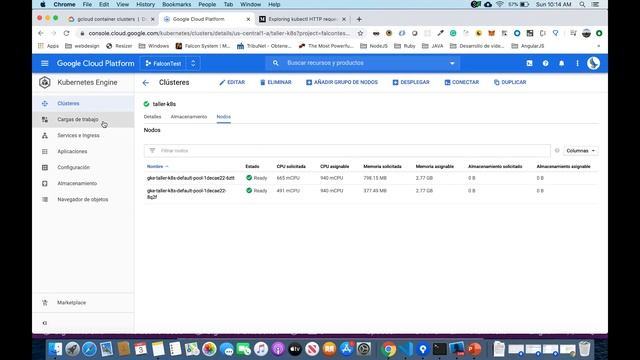Sort by the Nombre column header
The height and width of the screenshot is (360, 640).
(x=157, y=167)
